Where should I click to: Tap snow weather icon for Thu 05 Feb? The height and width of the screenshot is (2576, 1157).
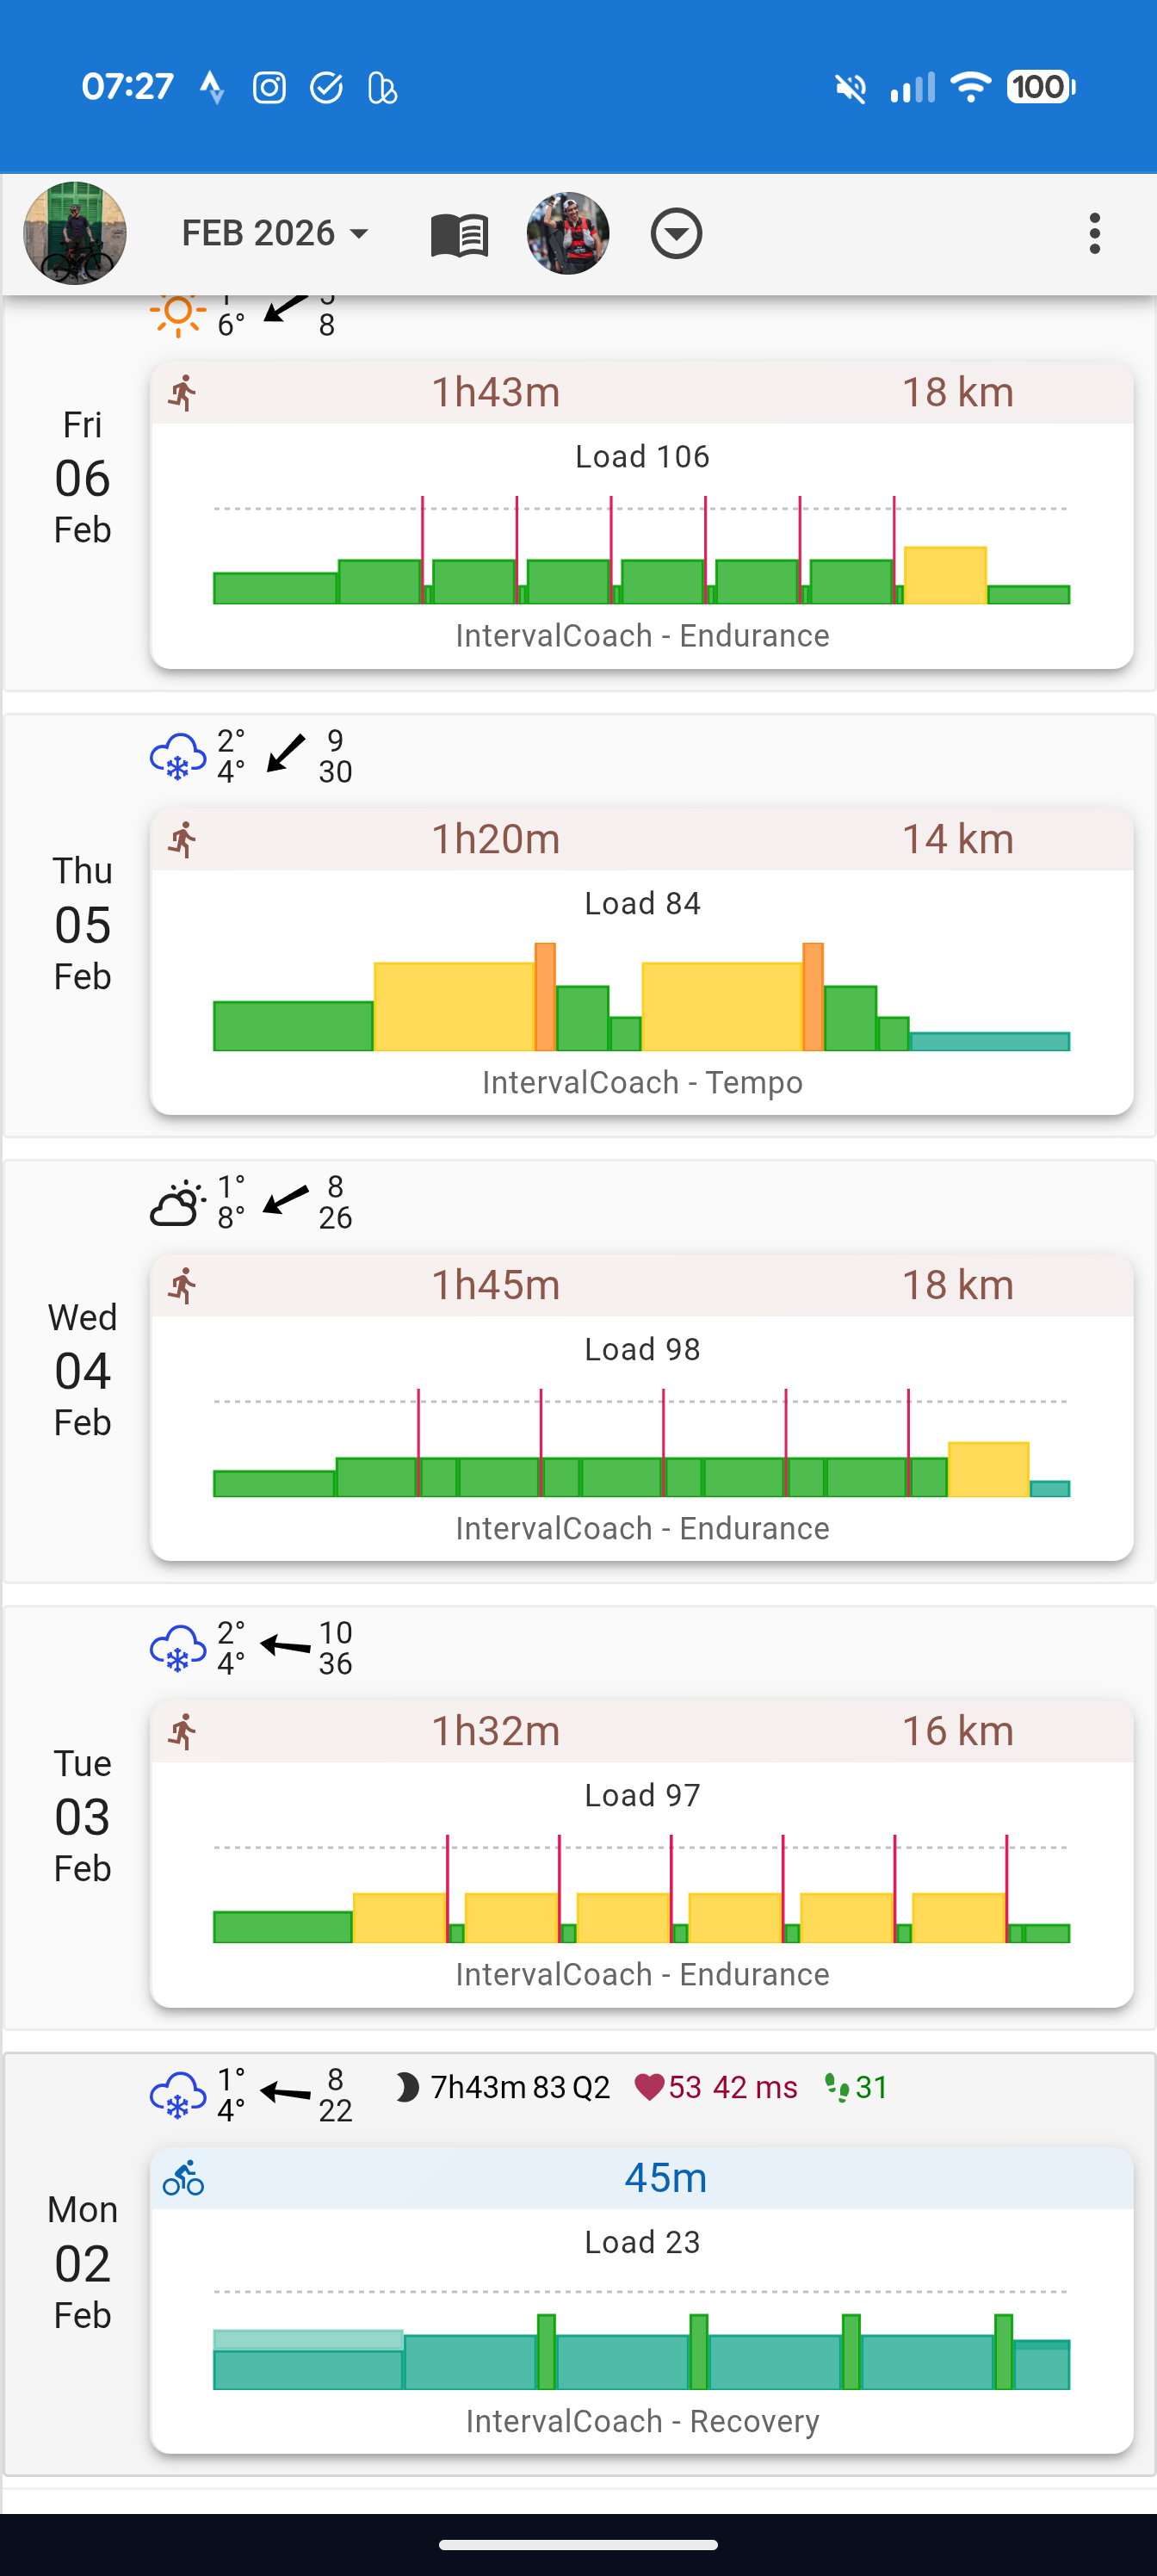[177, 756]
